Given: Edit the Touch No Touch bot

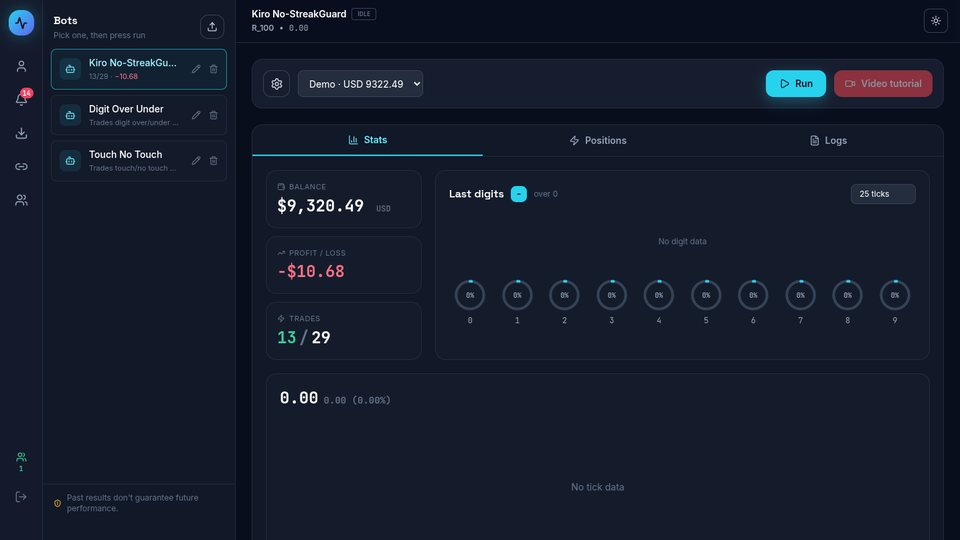Looking at the screenshot, I should 196,160.
